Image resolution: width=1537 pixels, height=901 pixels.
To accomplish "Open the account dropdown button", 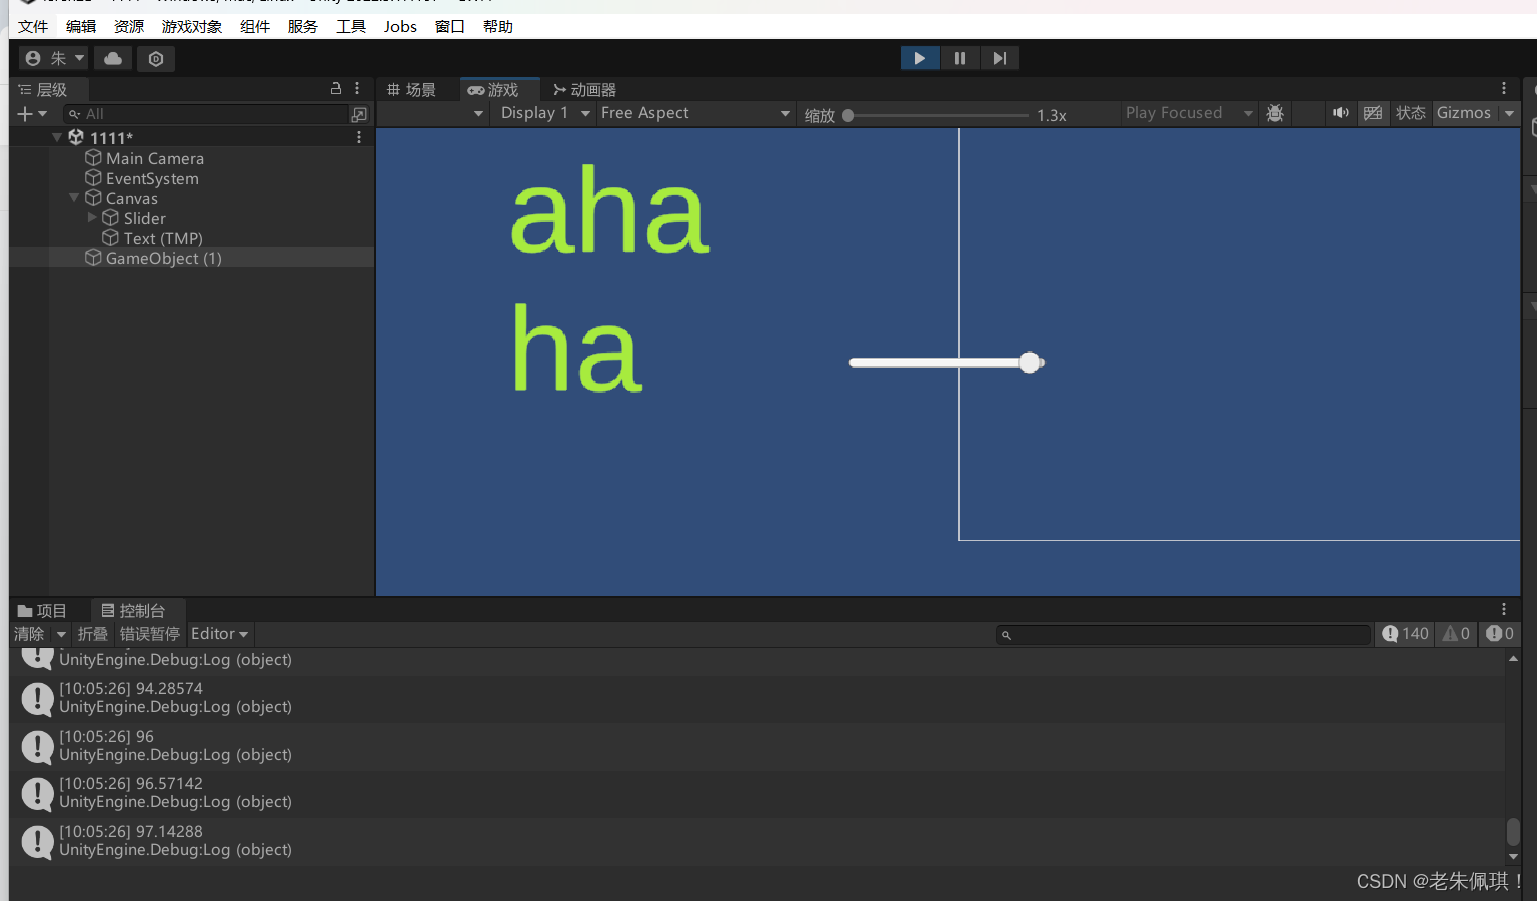I will point(54,58).
